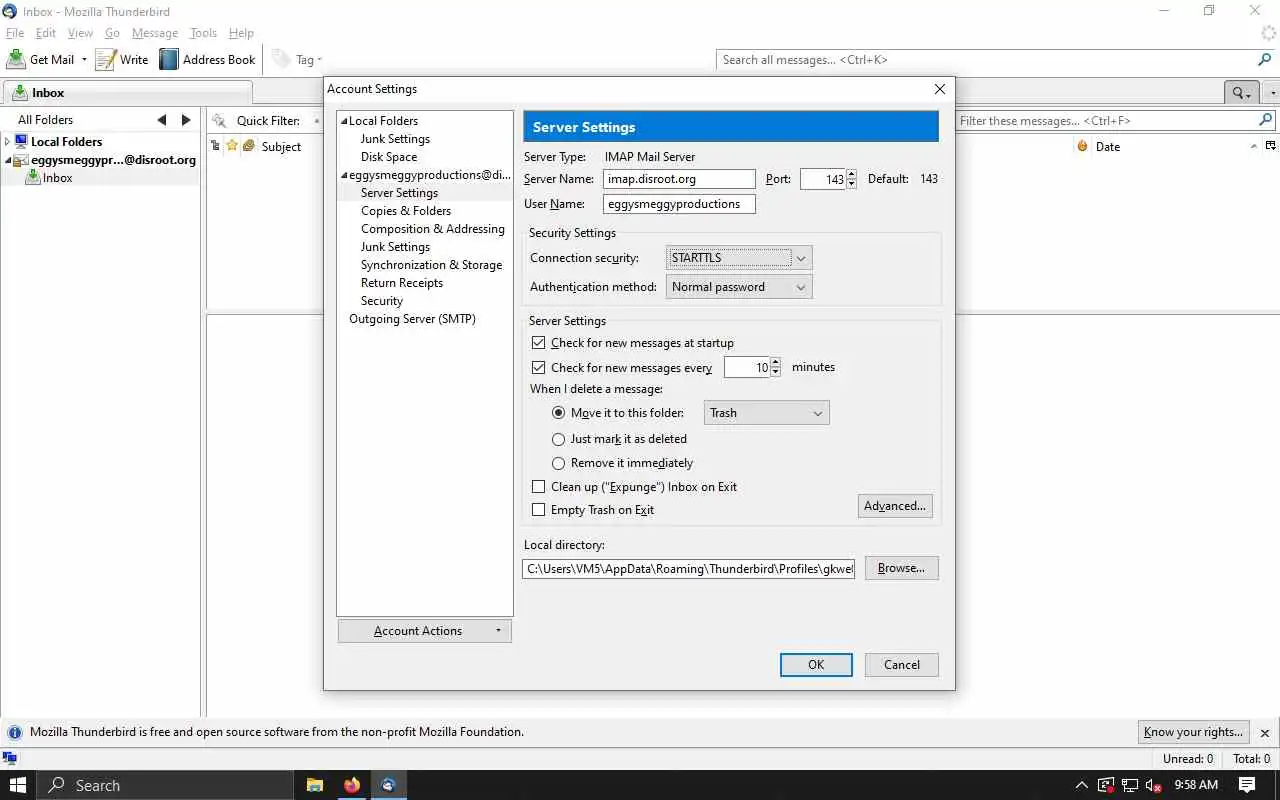Click the Advanced... button
Screen dimensions: 1280x800
(x=895, y=506)
